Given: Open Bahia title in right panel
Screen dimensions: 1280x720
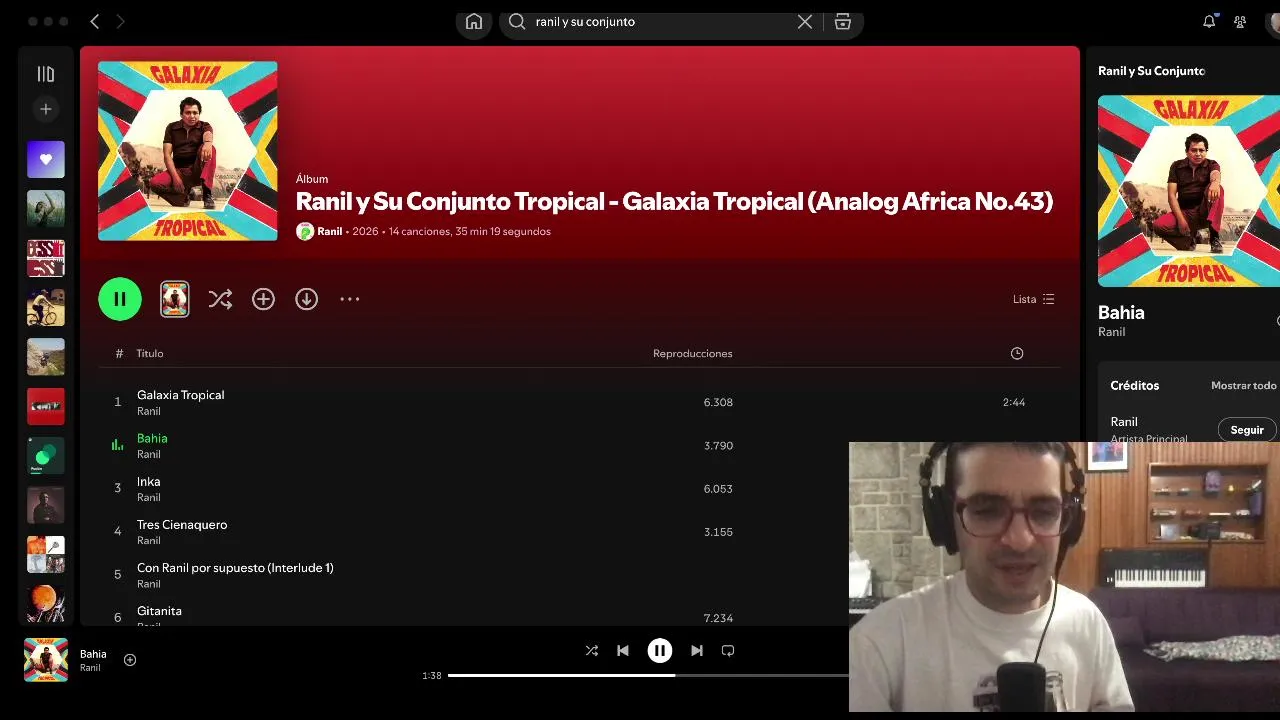Looking at the screenshot, I should (1121, 312).
